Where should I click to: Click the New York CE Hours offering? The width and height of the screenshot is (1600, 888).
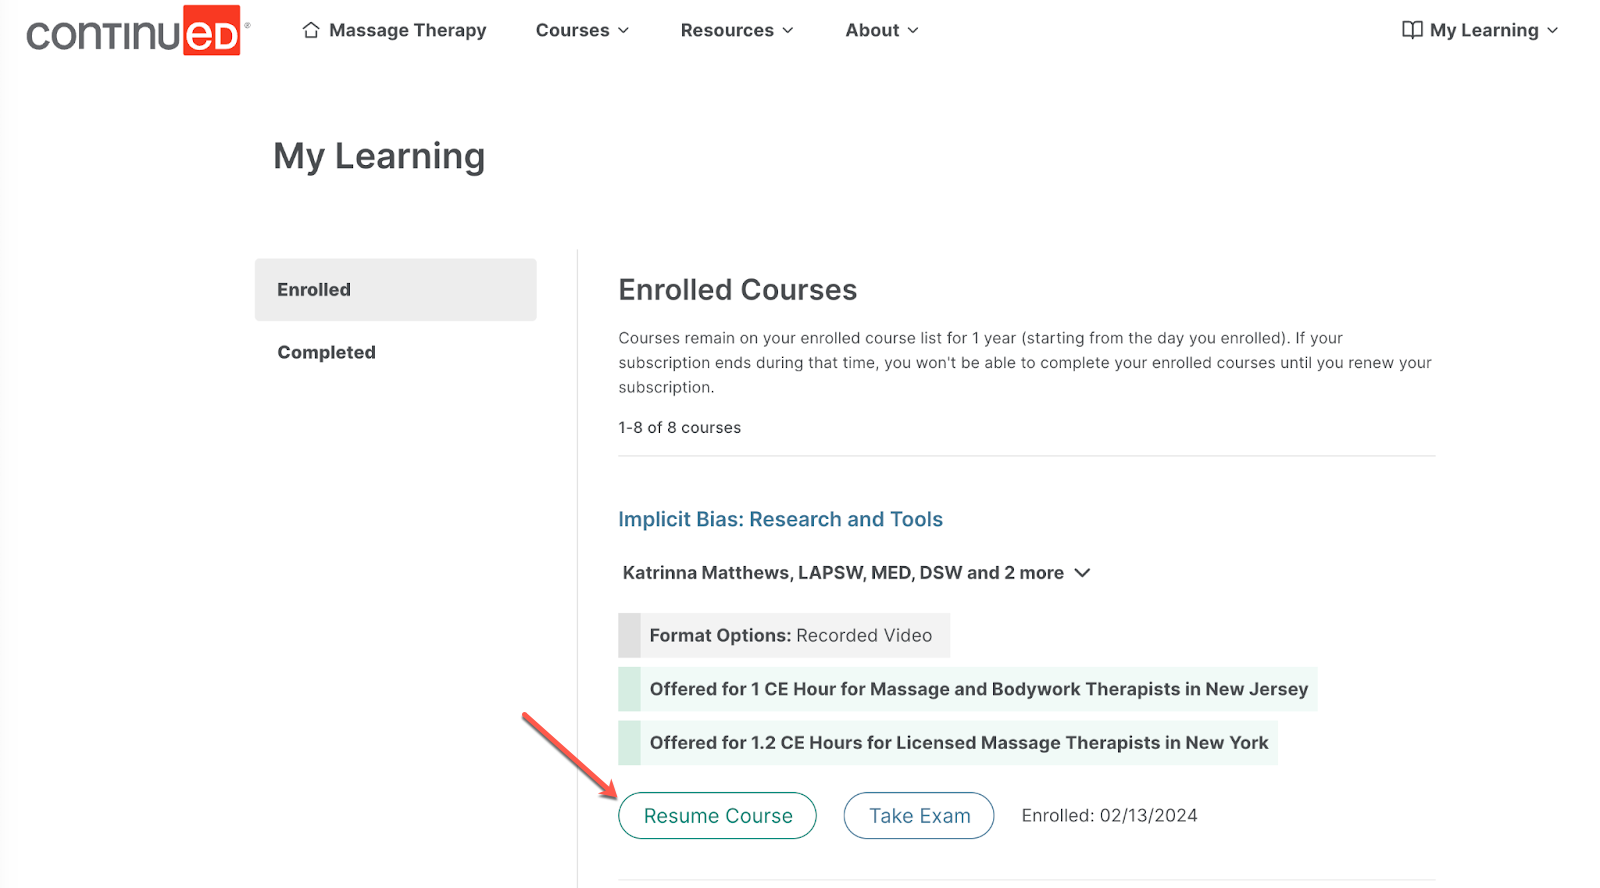point(958,743)
